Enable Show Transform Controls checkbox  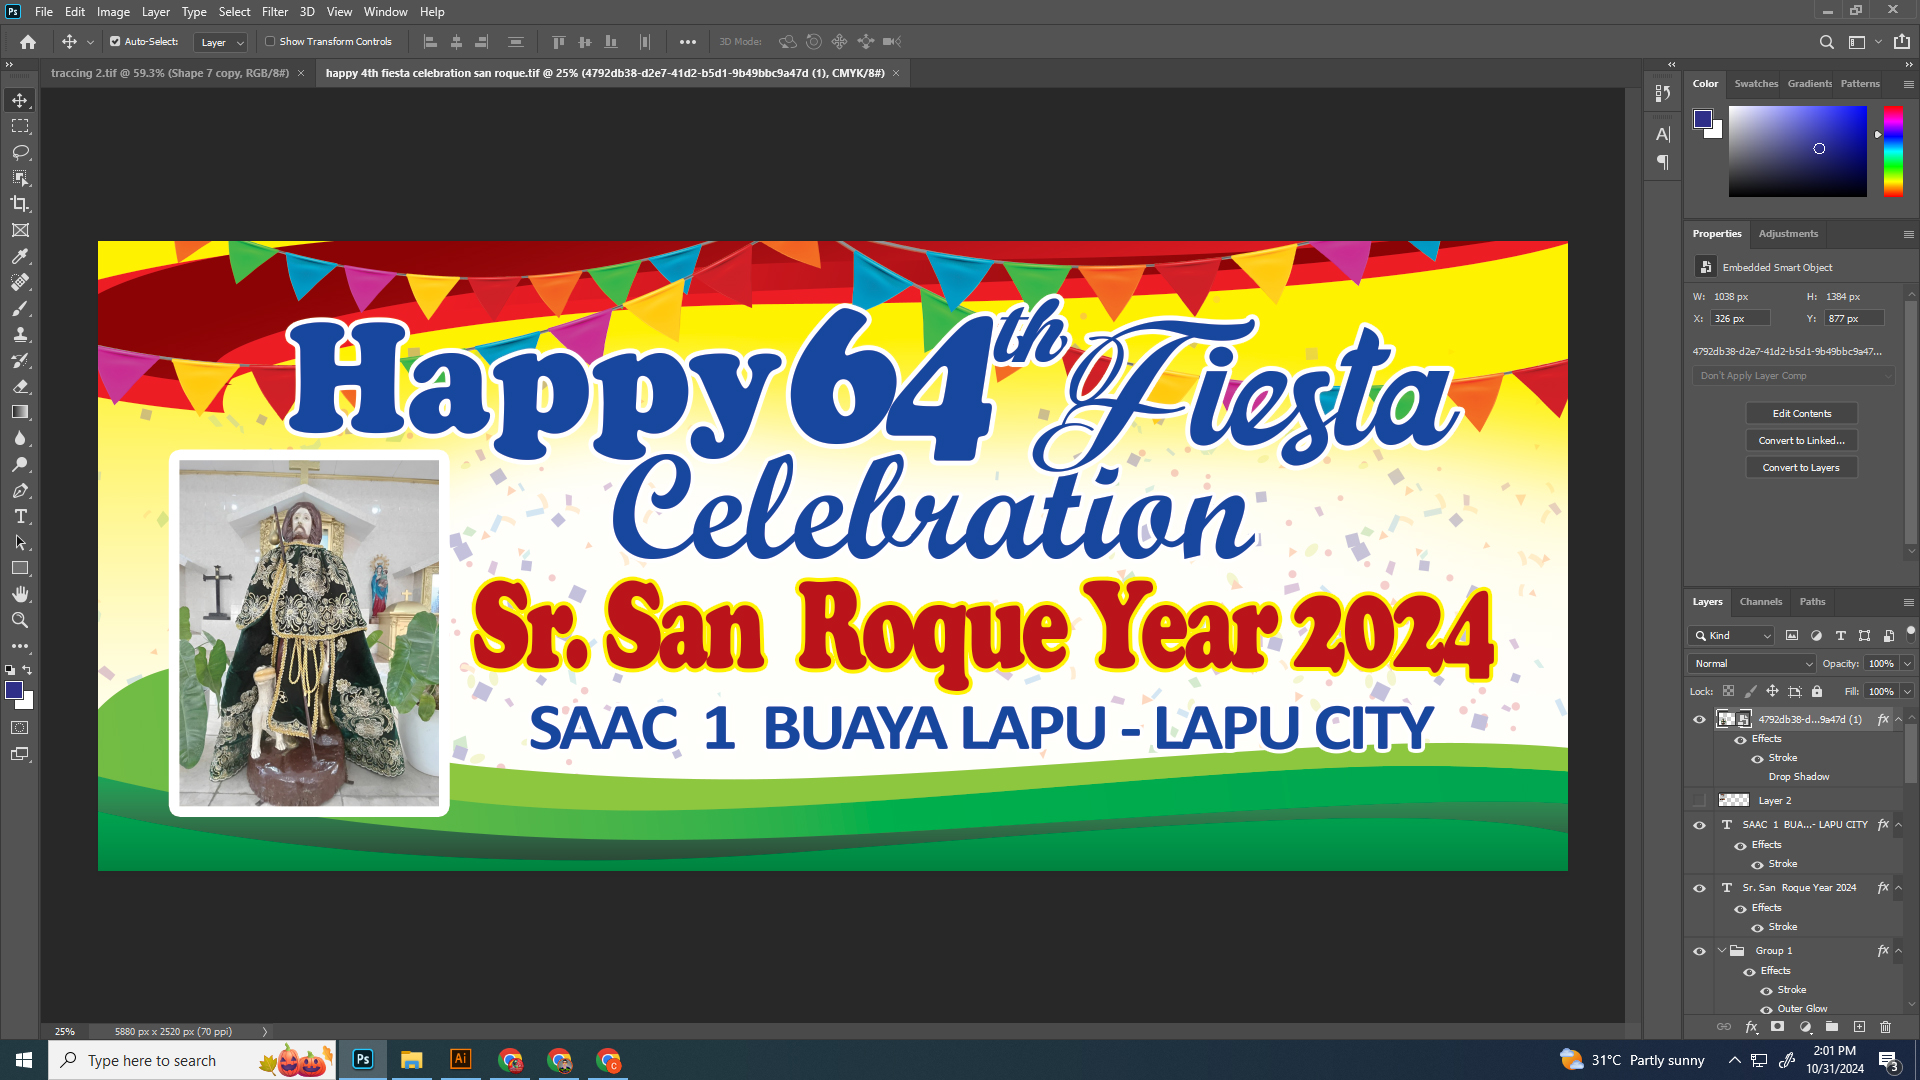pos(270,42)
